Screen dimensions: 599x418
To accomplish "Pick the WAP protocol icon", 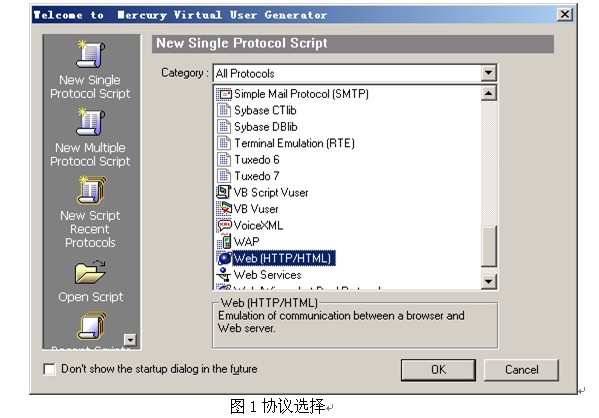I will [224, 241].
